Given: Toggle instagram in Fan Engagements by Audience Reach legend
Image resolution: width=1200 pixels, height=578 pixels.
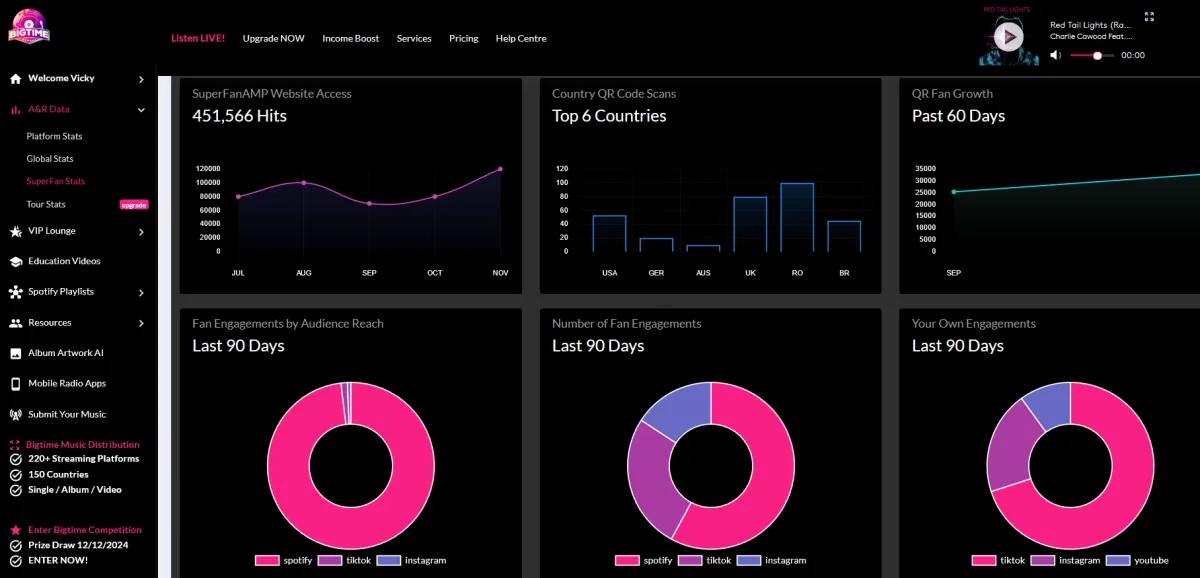Looking at the screenshot, I should [x=412, y=561].
